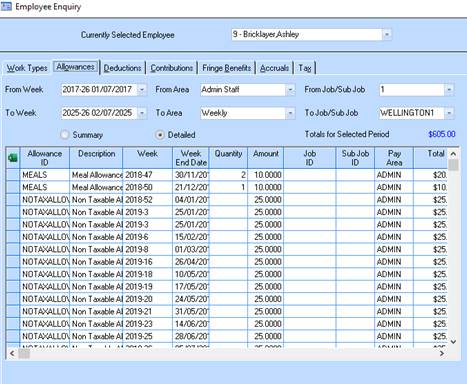
Task: Expand the To Week dropdown arrow
Action: click(x=142, y=113)
